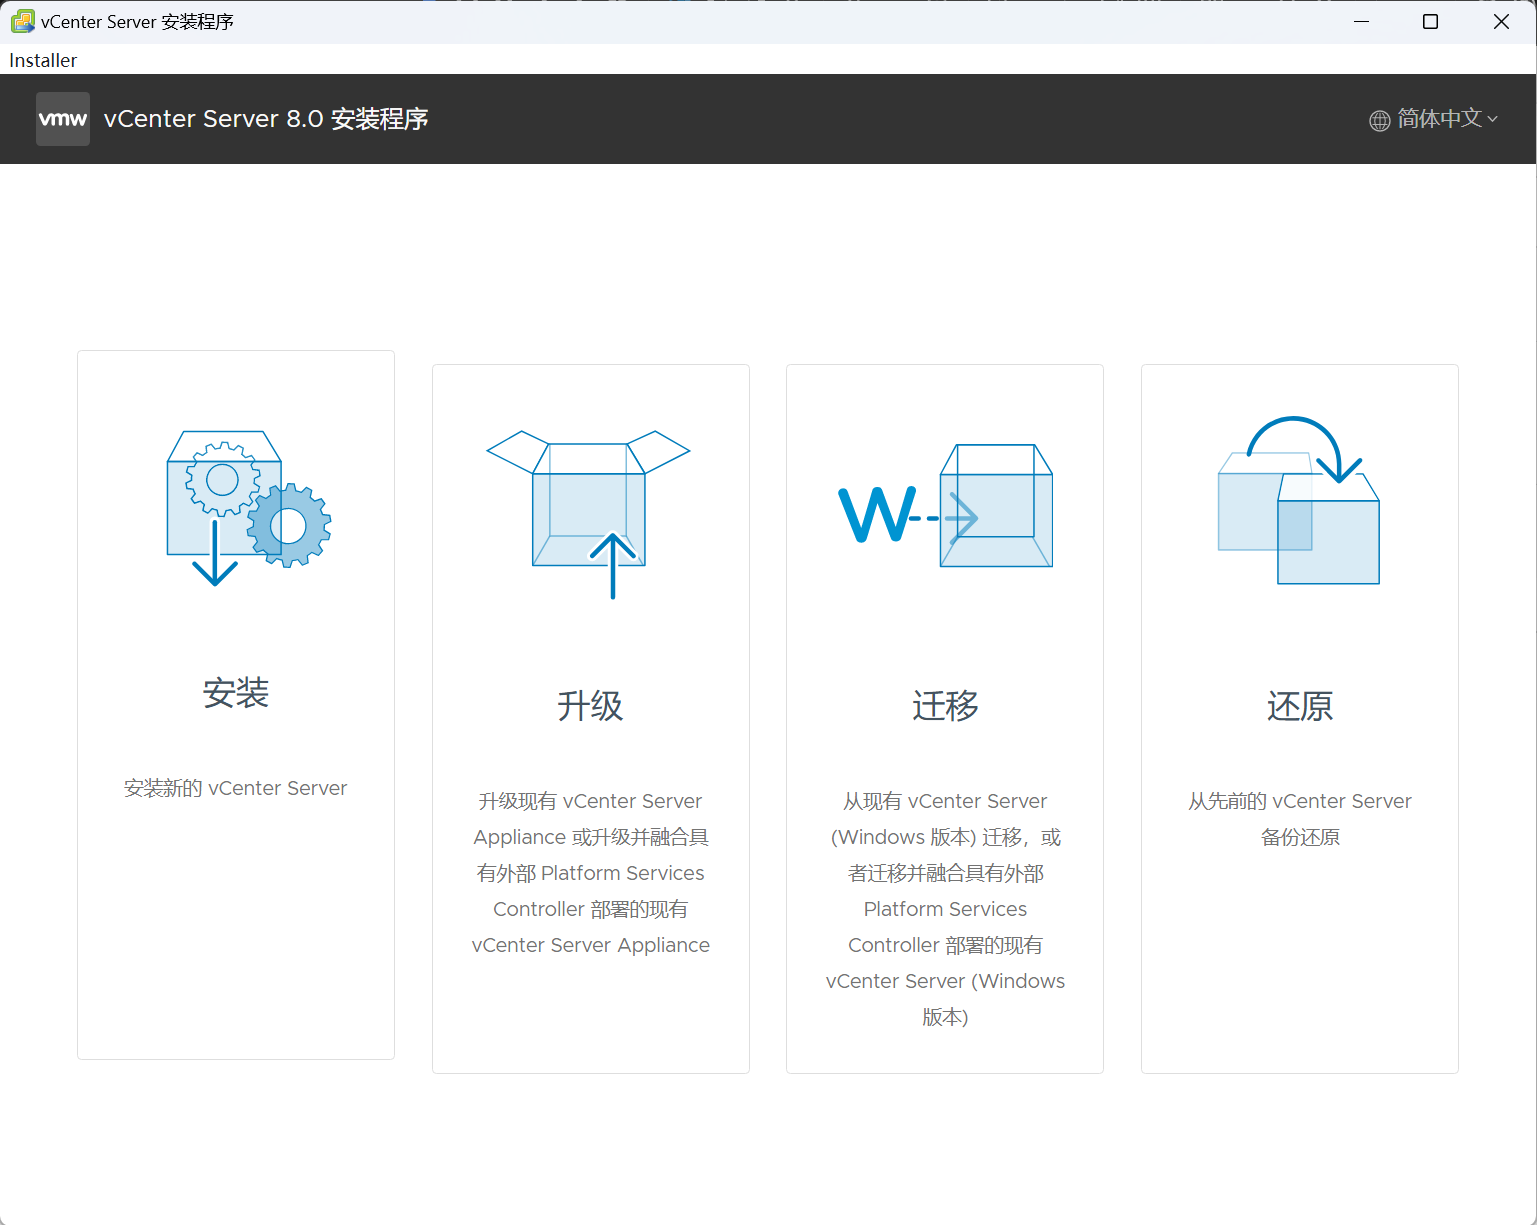Click the Upgrade open-box arrow icon
Screen dimensions: 1537x1225
pyautogui.click(x=588, y=514)
